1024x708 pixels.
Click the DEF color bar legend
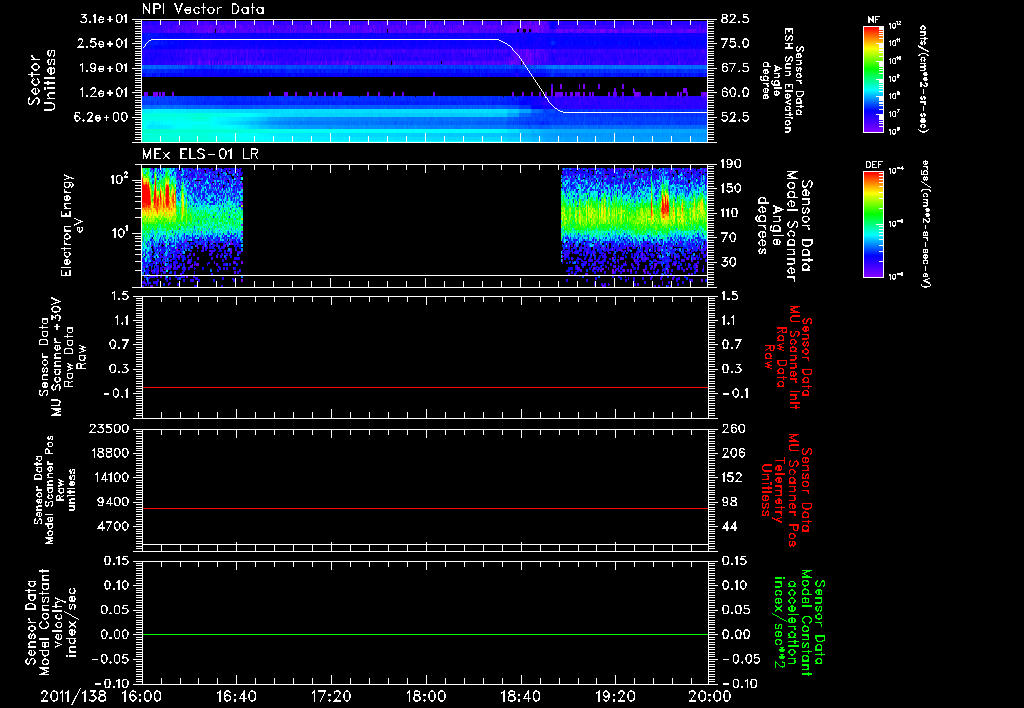pos(873,223)
